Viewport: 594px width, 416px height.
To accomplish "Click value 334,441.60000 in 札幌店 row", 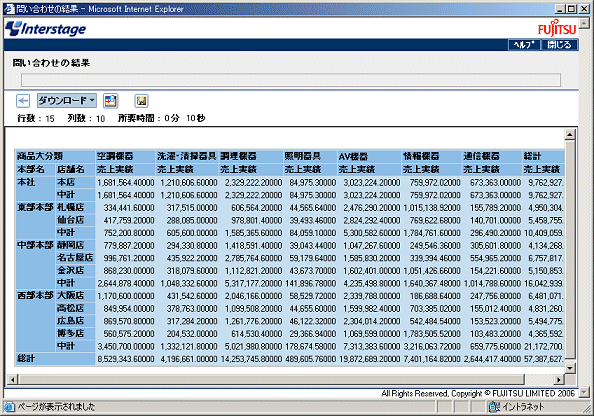I will [x=129, y=208].
